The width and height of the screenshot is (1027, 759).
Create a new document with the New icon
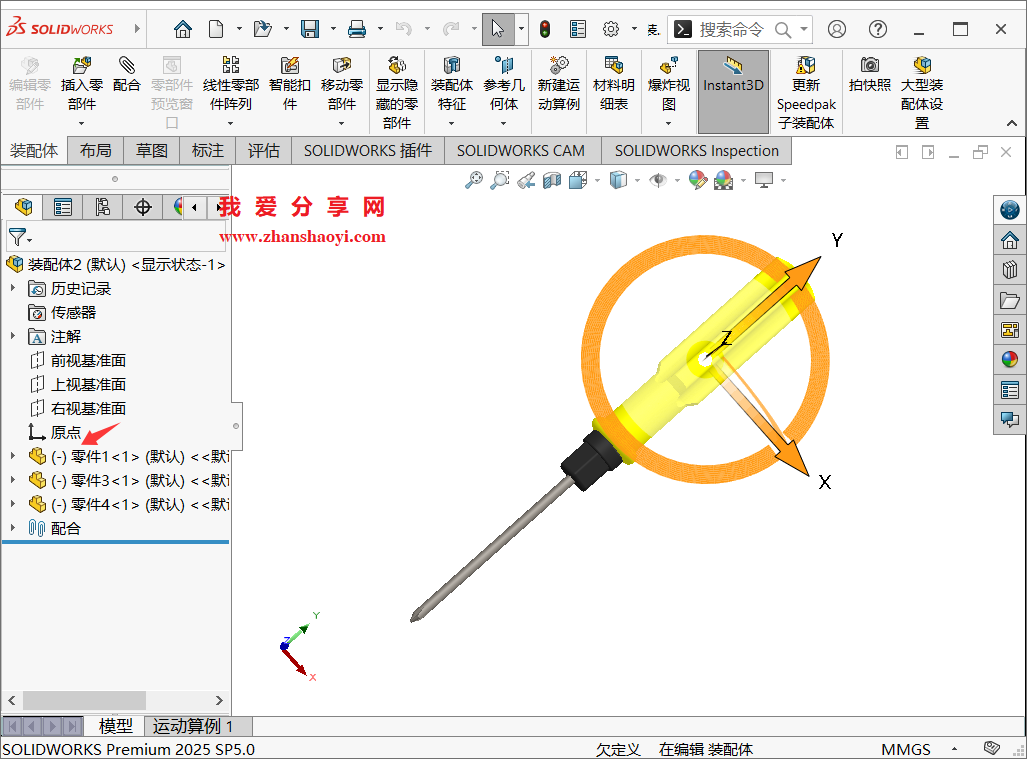216,29
